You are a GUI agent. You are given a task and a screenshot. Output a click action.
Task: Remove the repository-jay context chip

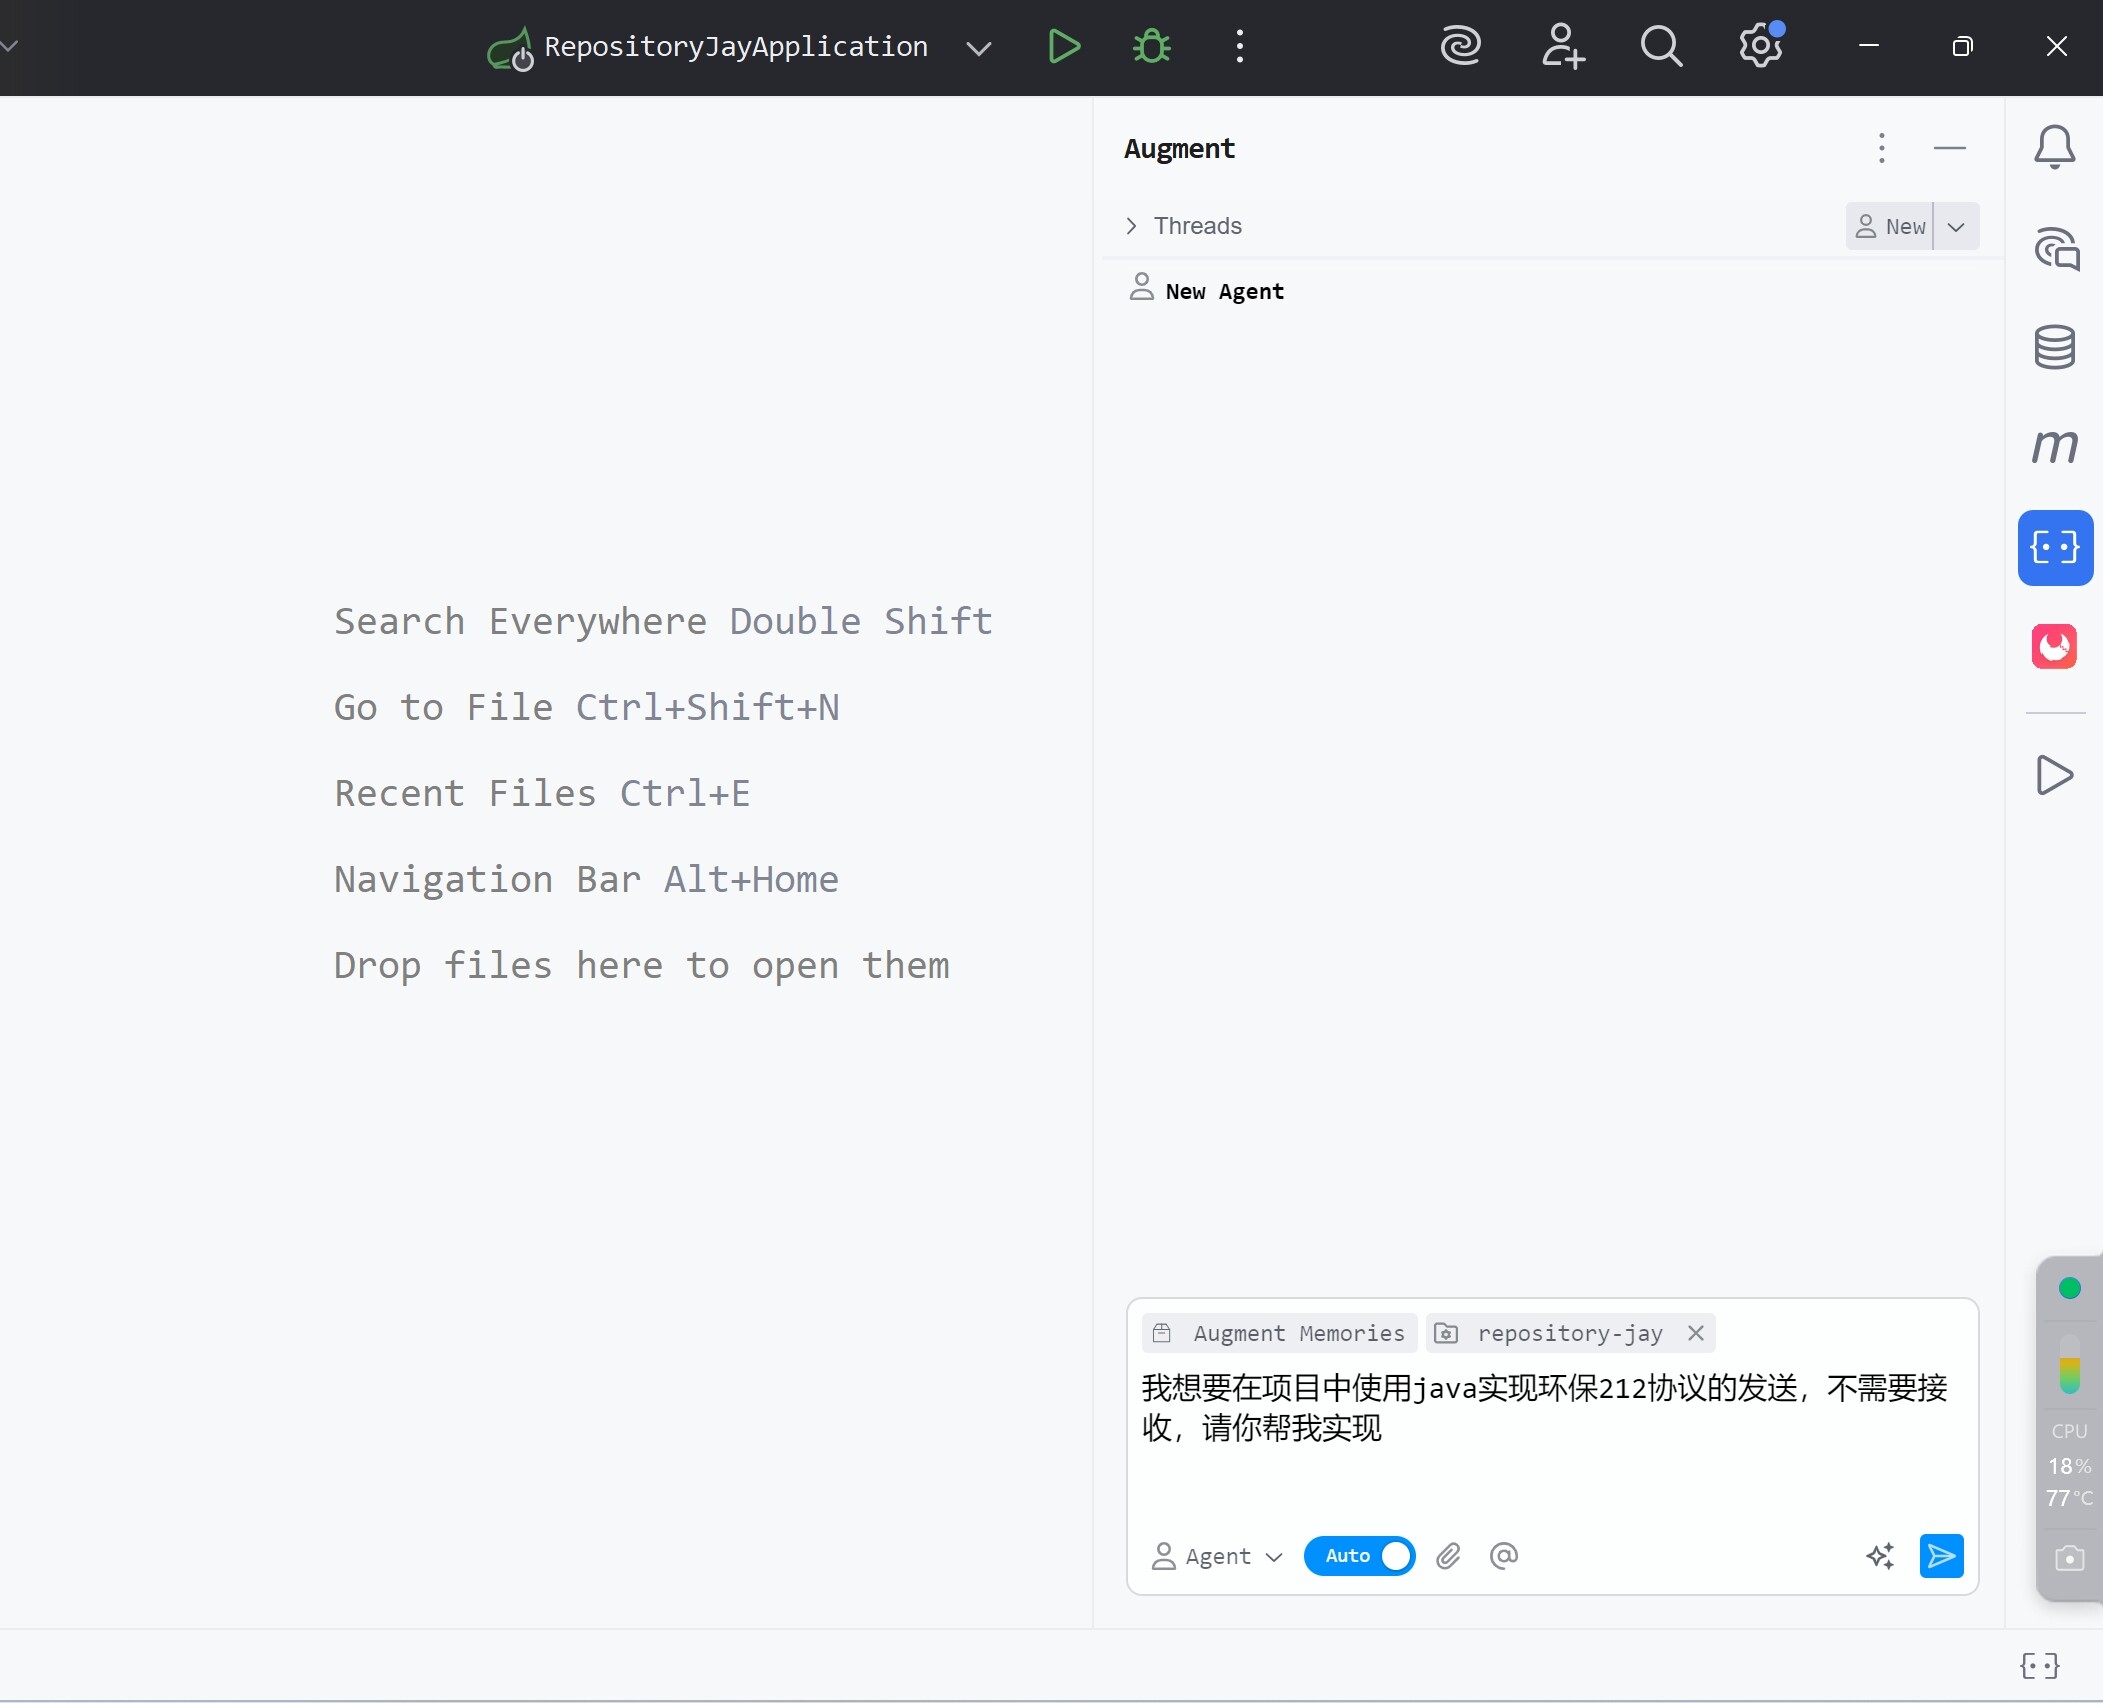pyautogui.click(x=1695, y=1333)
